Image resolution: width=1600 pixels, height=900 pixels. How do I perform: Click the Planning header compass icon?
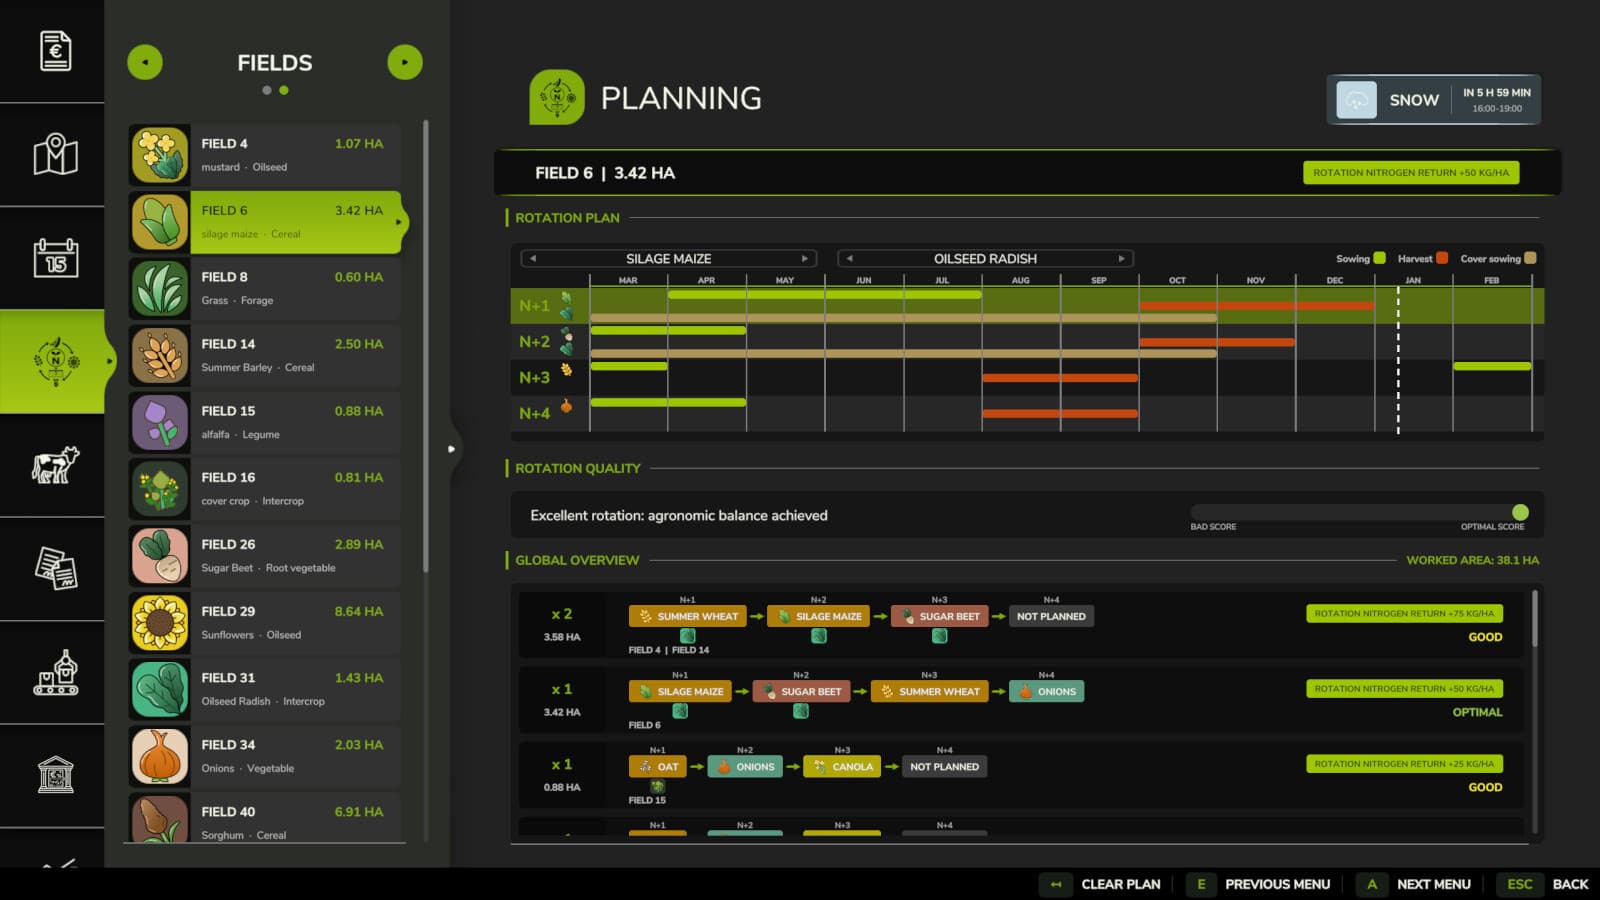[x=557, y=97]
